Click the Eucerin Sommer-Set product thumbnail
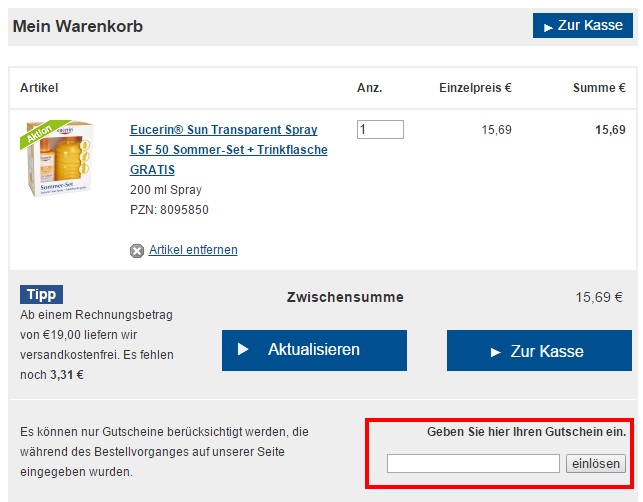 tap(57, 158)
